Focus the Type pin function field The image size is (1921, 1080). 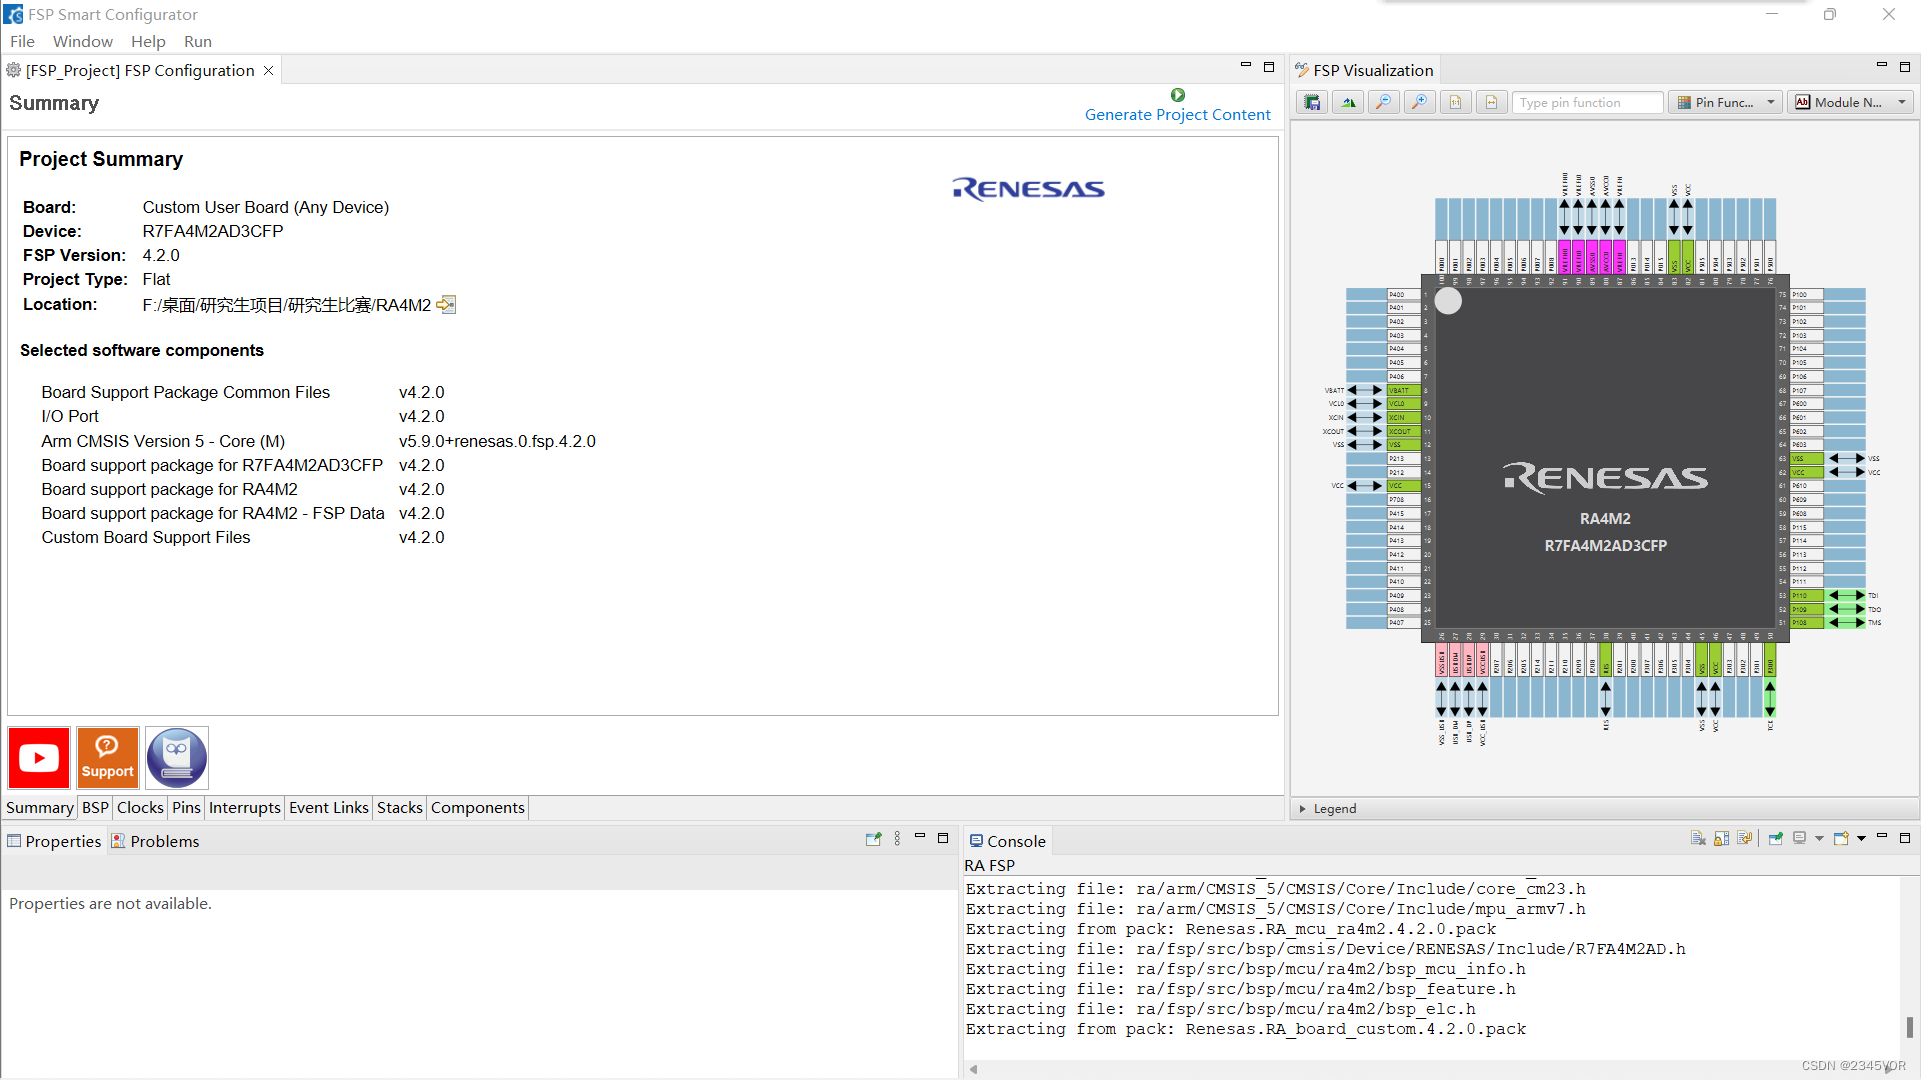[1588, 102]
